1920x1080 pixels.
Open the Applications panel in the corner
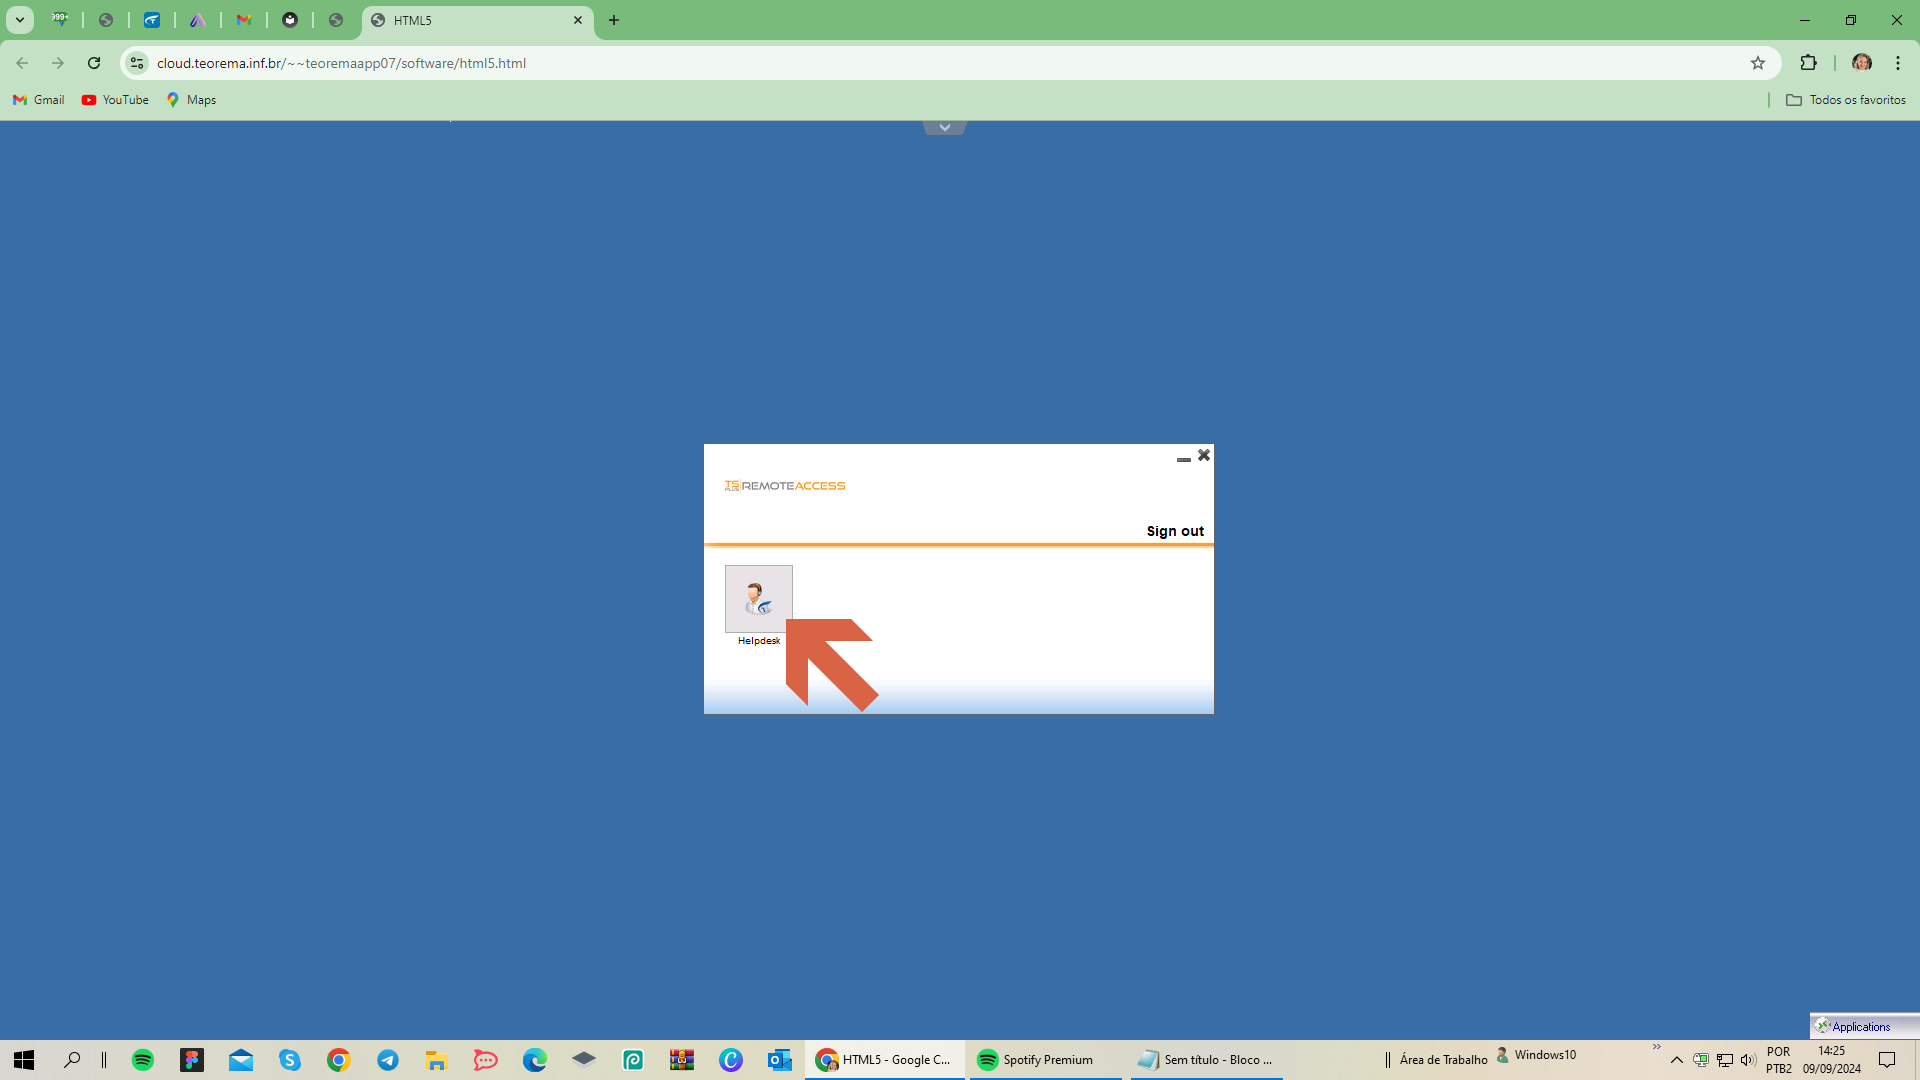pos(1865,1026)
